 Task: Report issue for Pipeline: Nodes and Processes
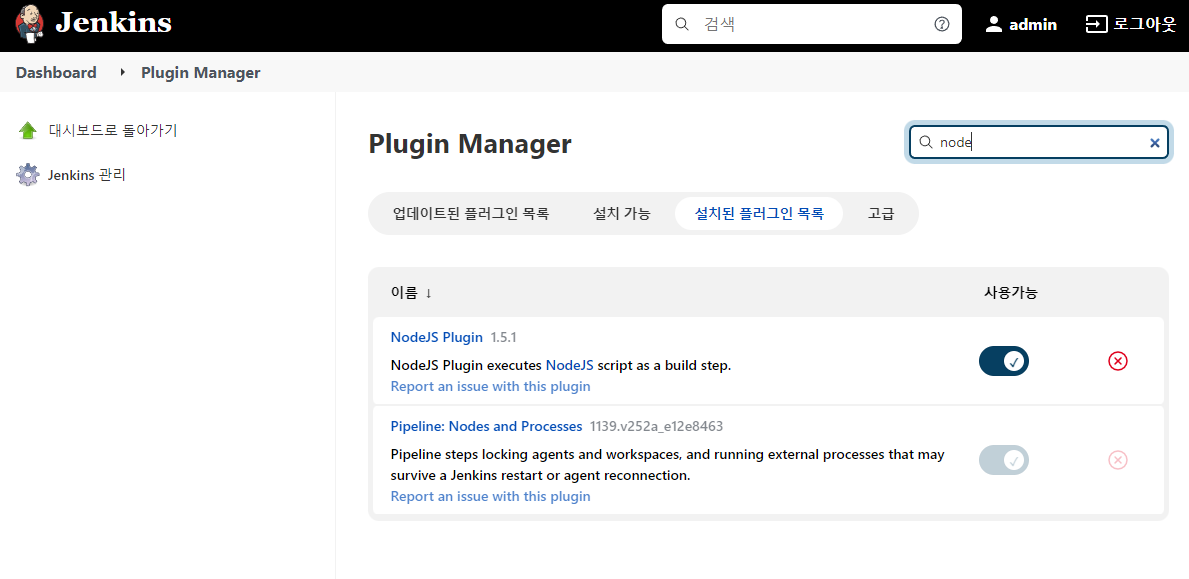(x=491, y=496)
